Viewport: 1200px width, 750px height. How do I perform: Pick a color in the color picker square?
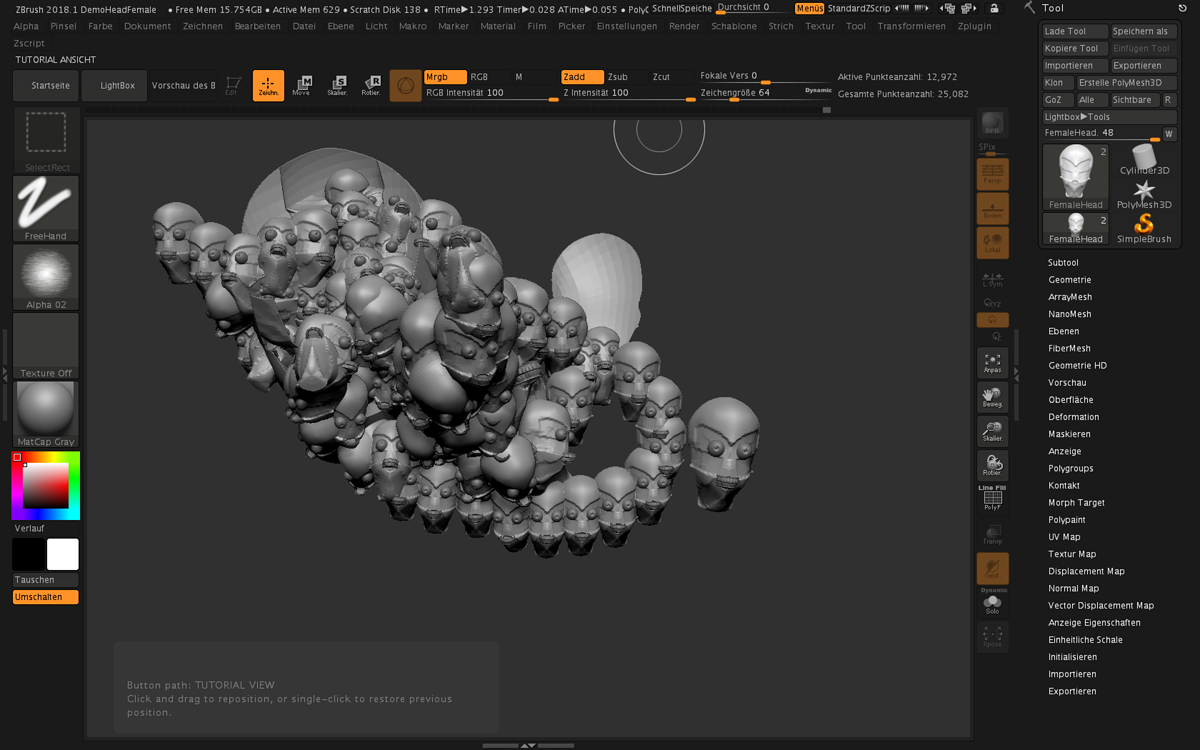(x=46, y=486)
